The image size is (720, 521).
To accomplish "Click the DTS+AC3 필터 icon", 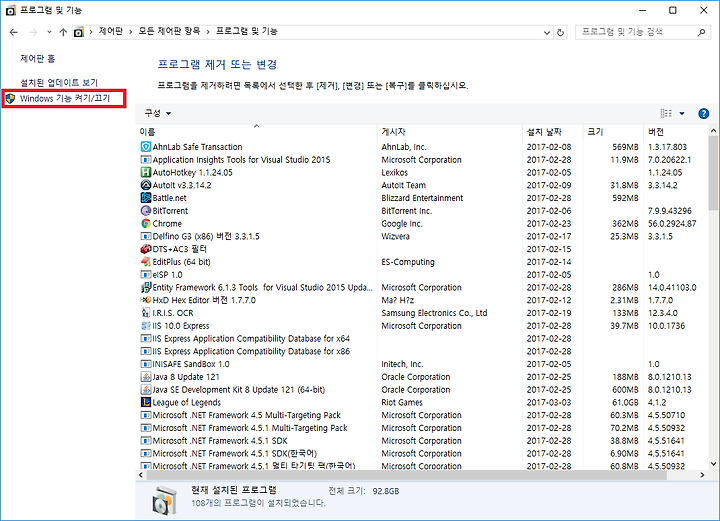I will point(146,249).
